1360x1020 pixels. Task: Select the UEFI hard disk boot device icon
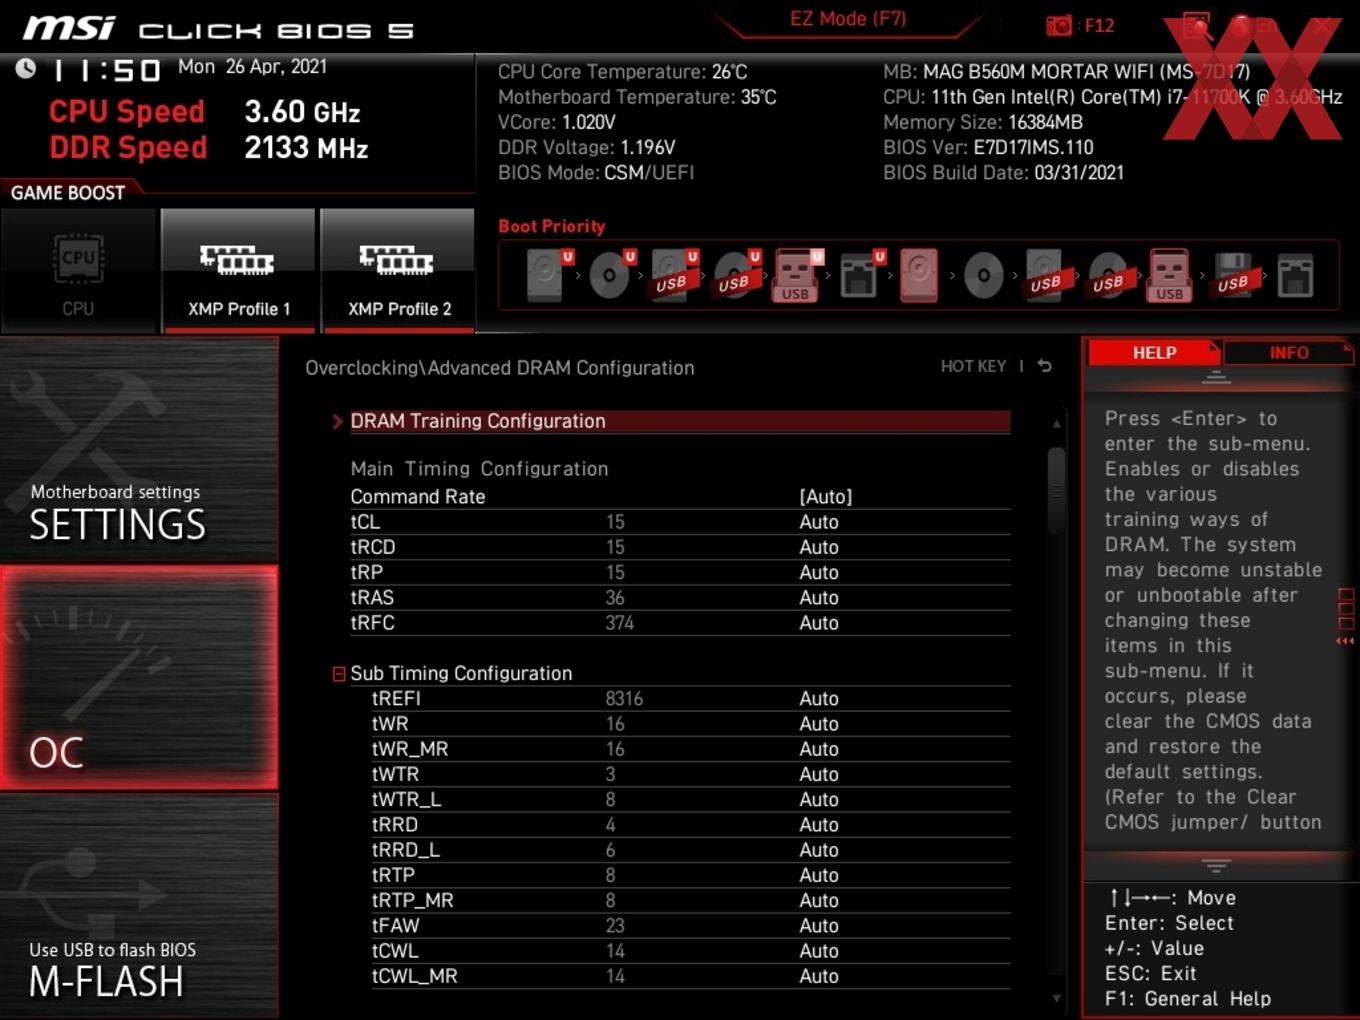[548, 275]
